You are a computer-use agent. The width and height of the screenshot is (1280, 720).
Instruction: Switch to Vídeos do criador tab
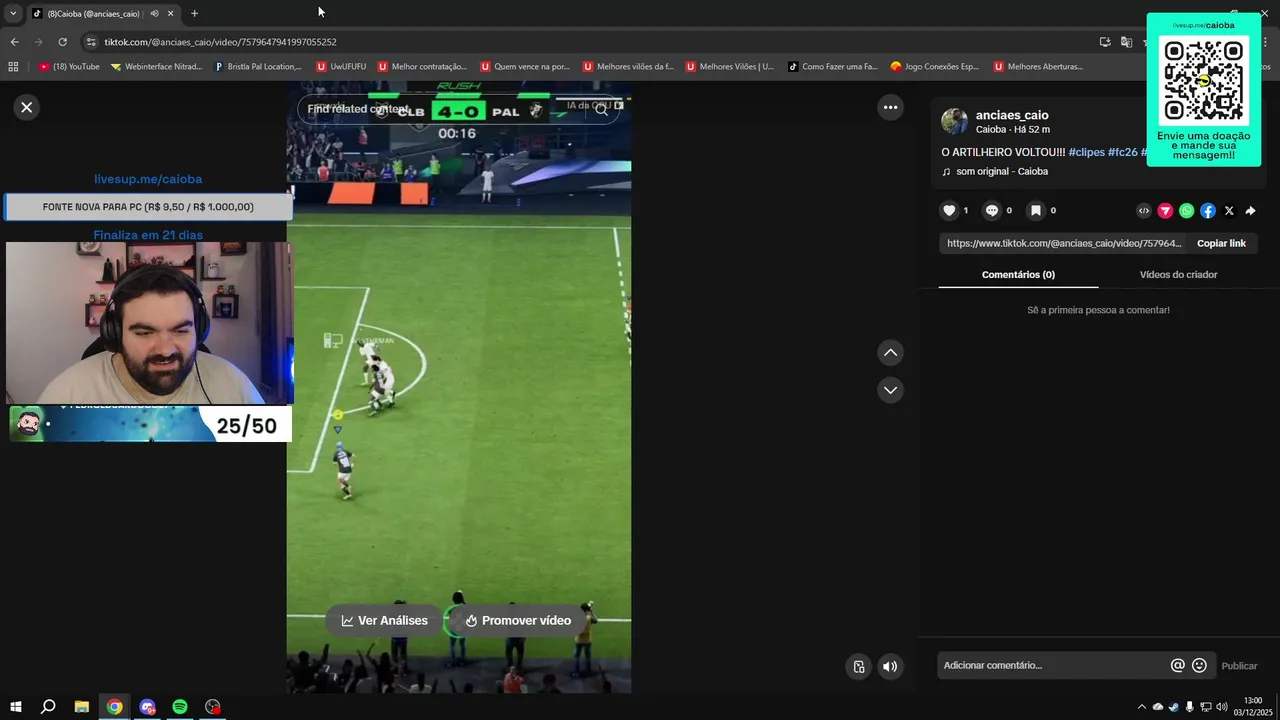(x=1178, y=274)
